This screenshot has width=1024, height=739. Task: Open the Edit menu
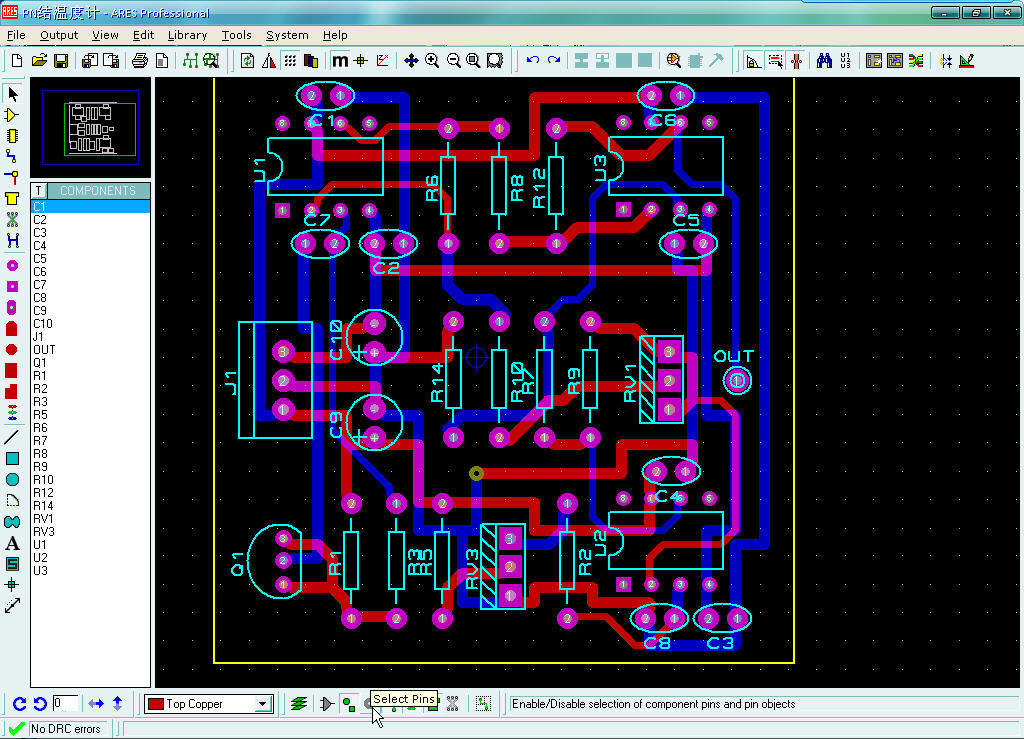[143, 35]
